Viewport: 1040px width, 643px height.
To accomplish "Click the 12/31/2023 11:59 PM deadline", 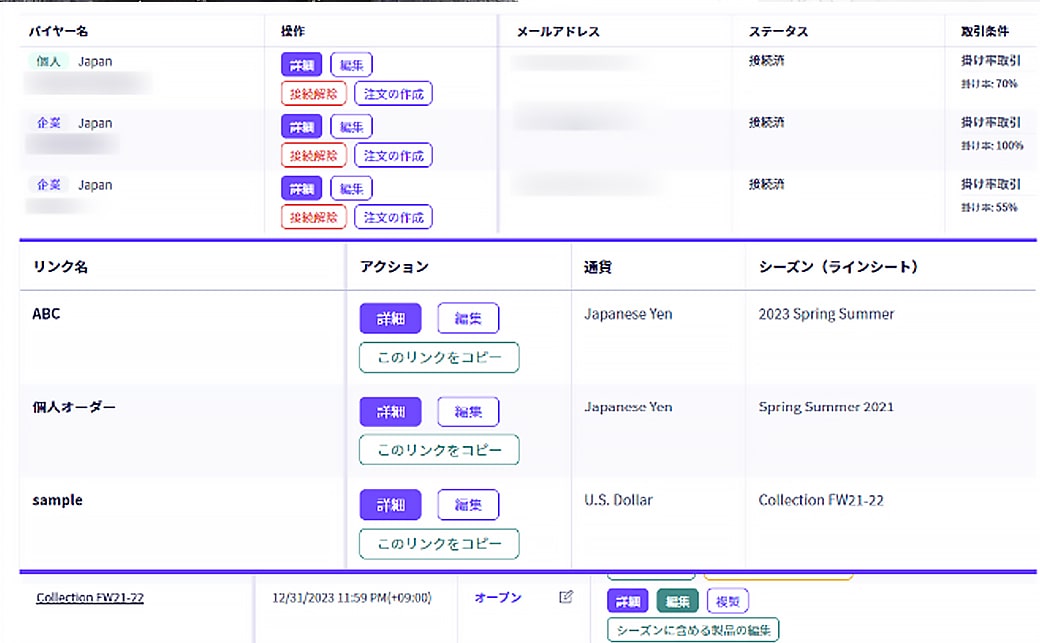I will tap(352, 598).
